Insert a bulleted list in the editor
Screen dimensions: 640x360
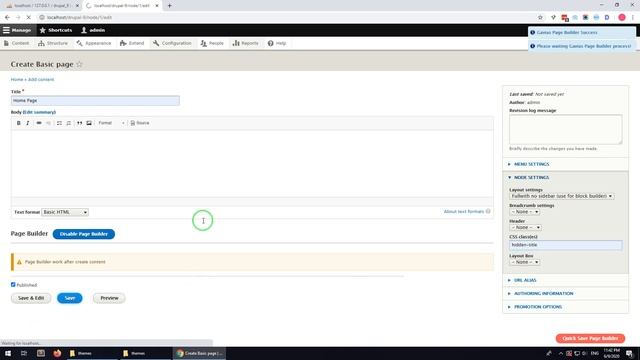(59, 123)
